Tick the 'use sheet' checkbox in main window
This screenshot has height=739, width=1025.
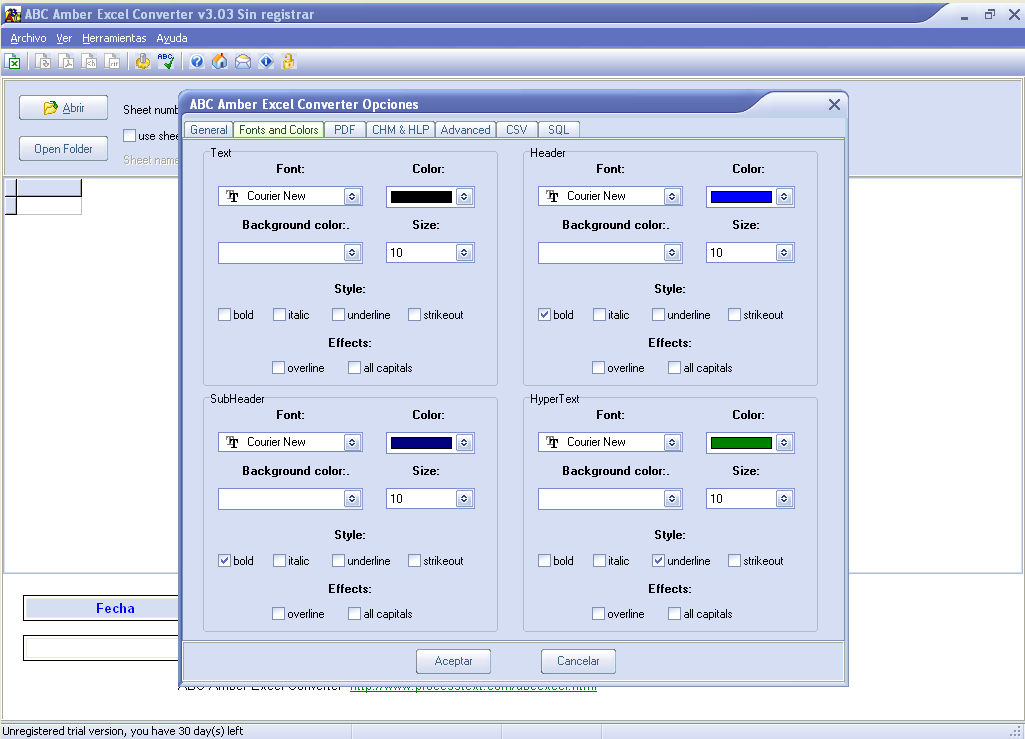point(129,135)
